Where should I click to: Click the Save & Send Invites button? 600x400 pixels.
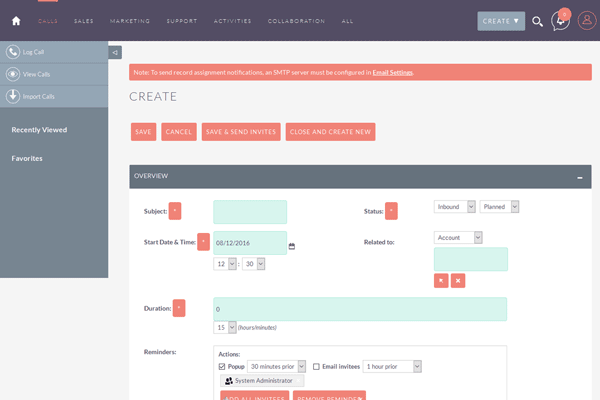click(x=240, y=132)
